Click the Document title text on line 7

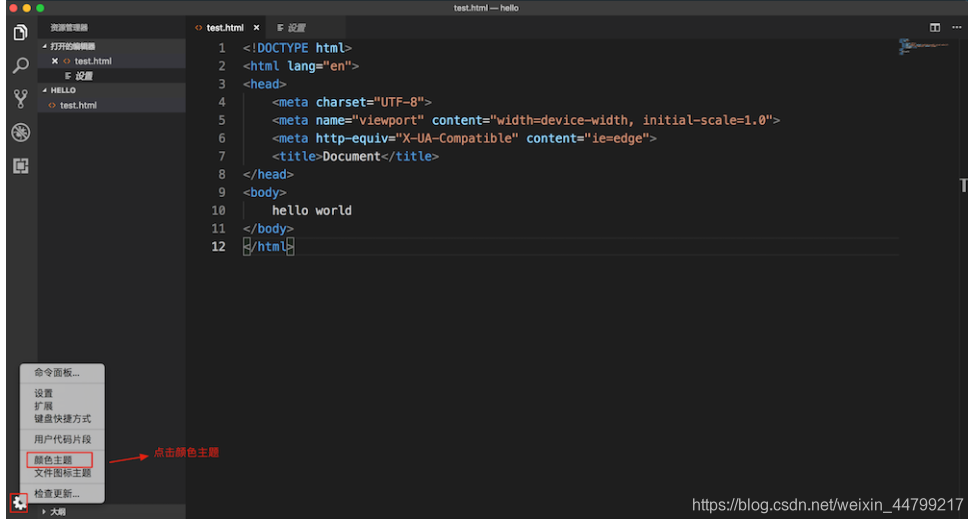coord(352,156)
